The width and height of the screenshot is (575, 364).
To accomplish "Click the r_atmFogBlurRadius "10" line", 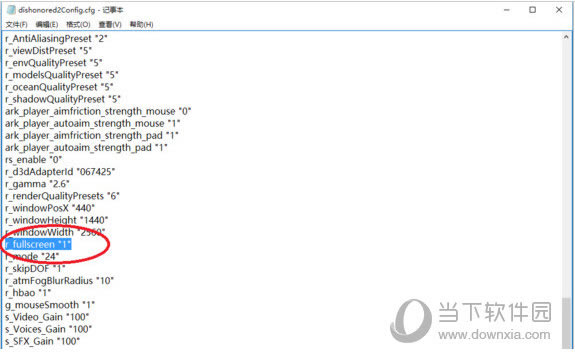I will 59,280.
